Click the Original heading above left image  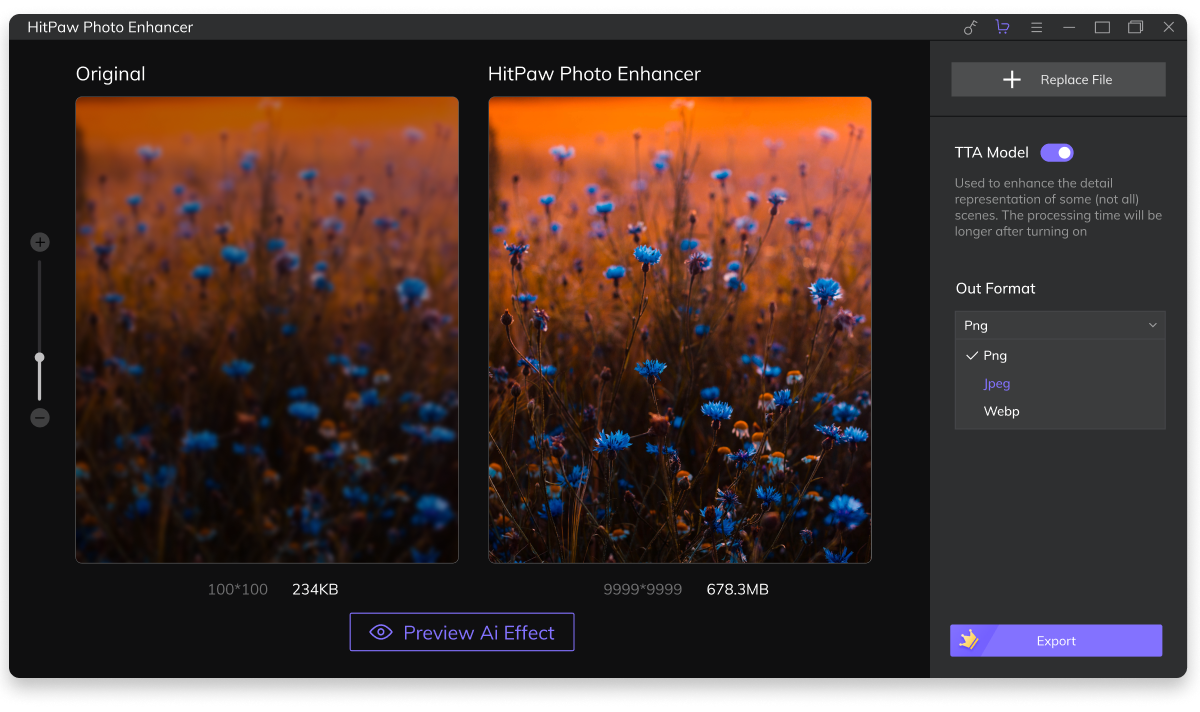pos(111,74)
